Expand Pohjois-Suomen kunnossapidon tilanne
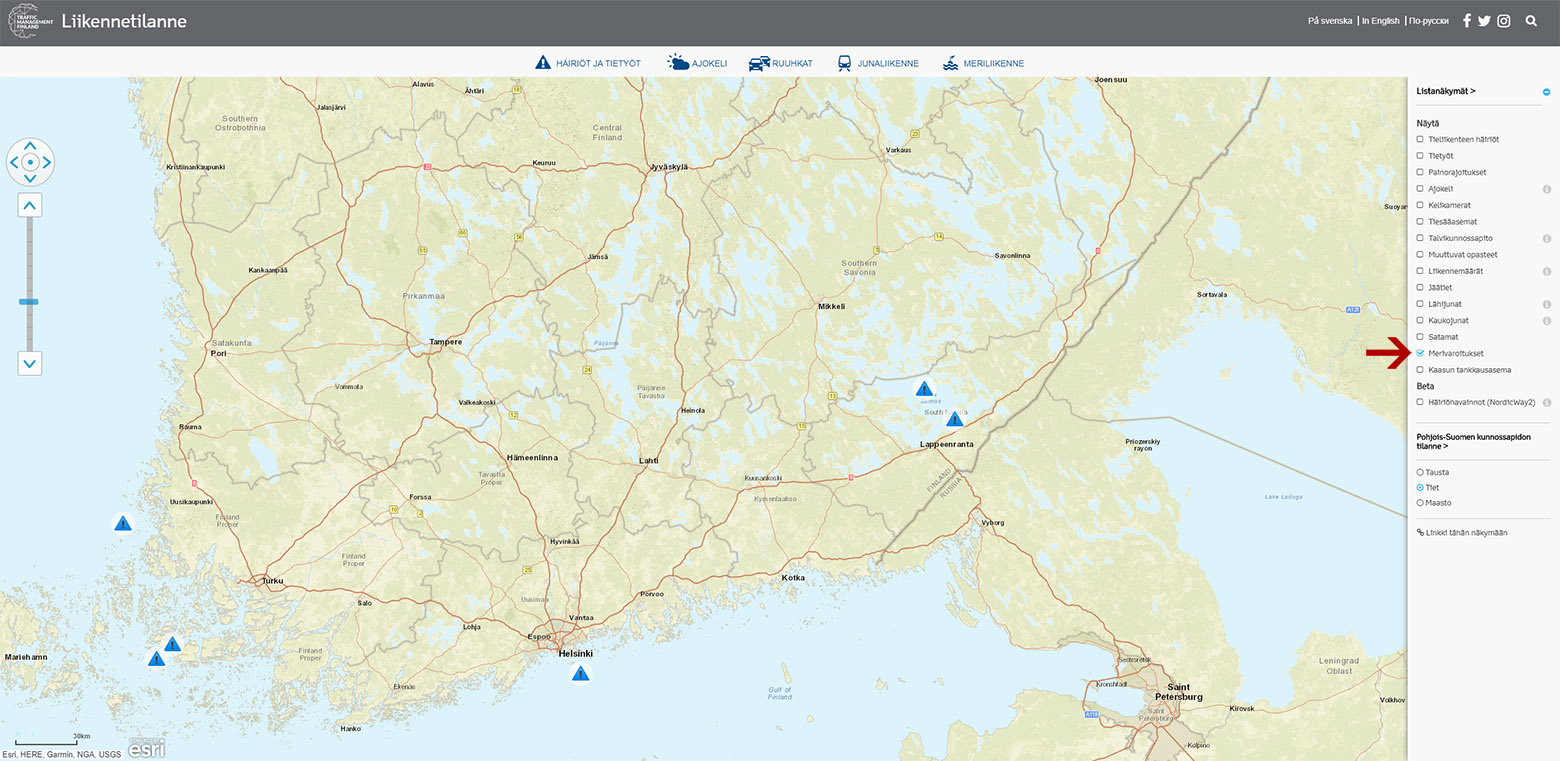Screen dimensions: 1560x761 [x=1473, y=441]
